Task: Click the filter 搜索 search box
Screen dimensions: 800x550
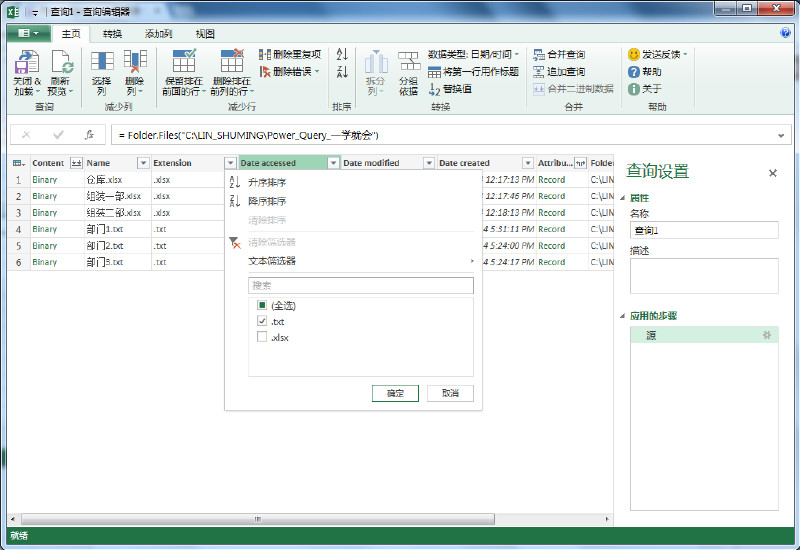Action: [x=361, y=285]
